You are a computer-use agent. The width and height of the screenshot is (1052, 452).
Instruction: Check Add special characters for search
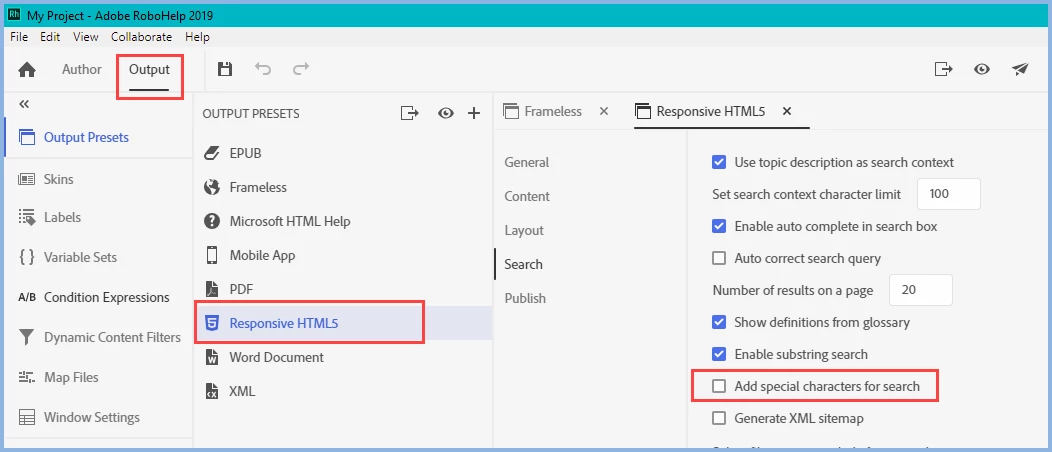(719, 386)
